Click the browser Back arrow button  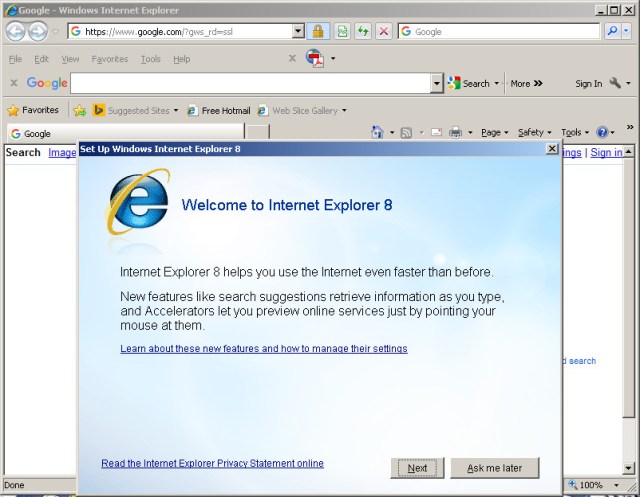[x=15, y=31]
